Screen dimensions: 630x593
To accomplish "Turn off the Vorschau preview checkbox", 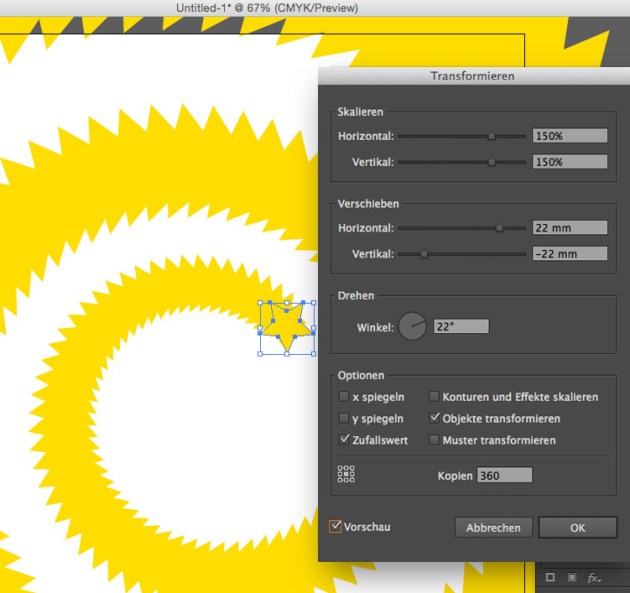I will [335, 526].
